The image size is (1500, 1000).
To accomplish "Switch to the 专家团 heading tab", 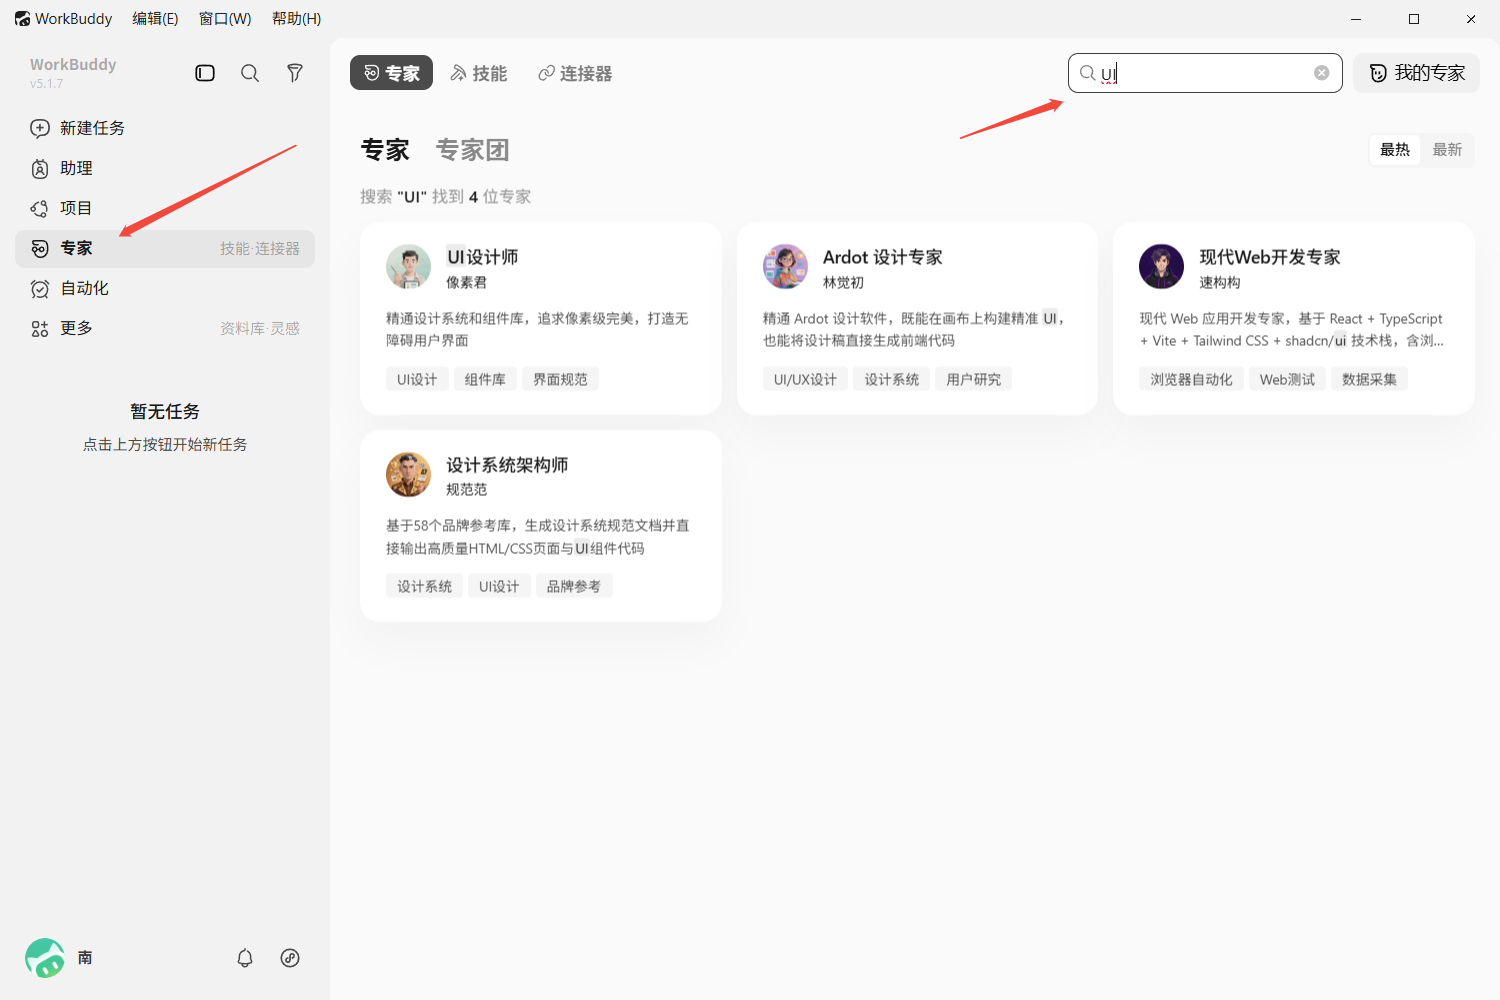I will point(473,150).
